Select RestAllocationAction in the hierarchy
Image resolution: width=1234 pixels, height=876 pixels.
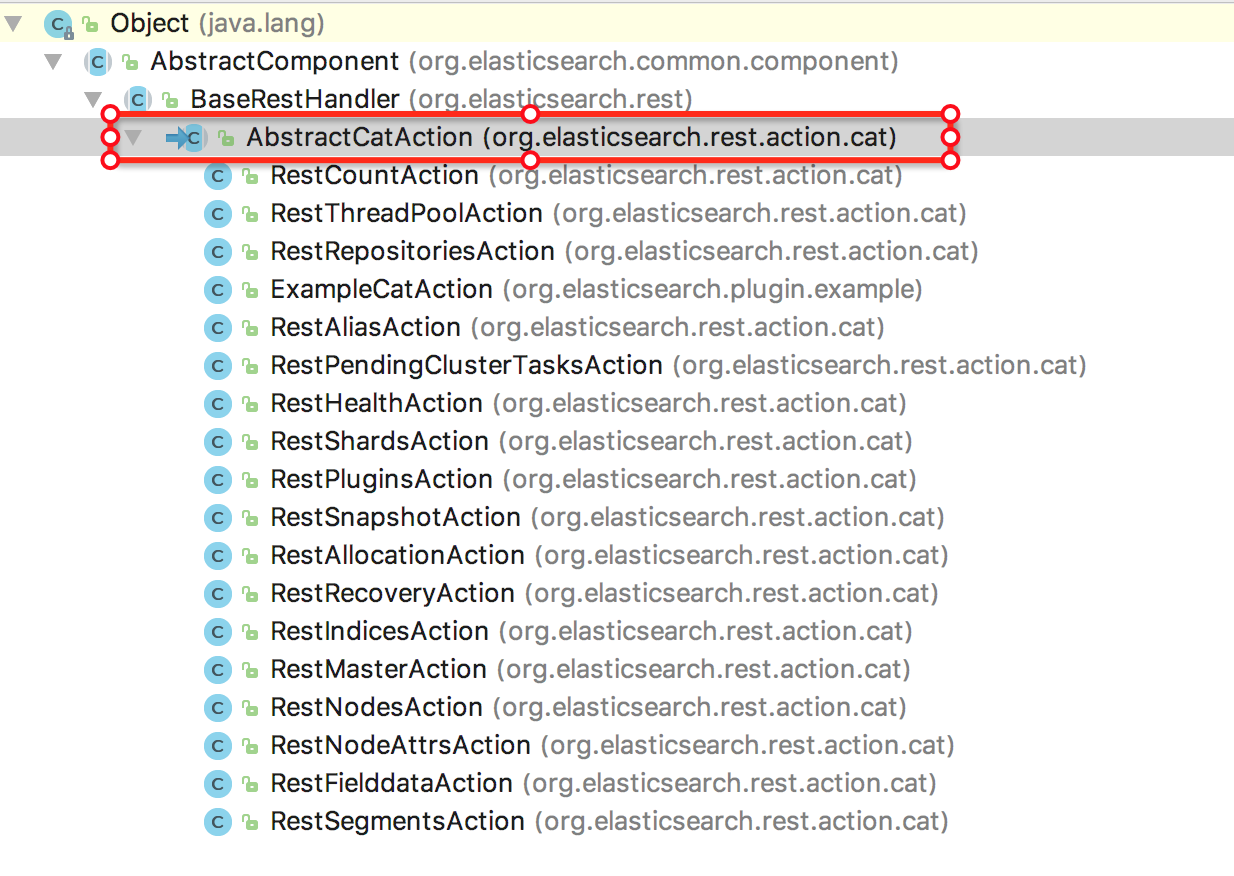pos(609,556)
